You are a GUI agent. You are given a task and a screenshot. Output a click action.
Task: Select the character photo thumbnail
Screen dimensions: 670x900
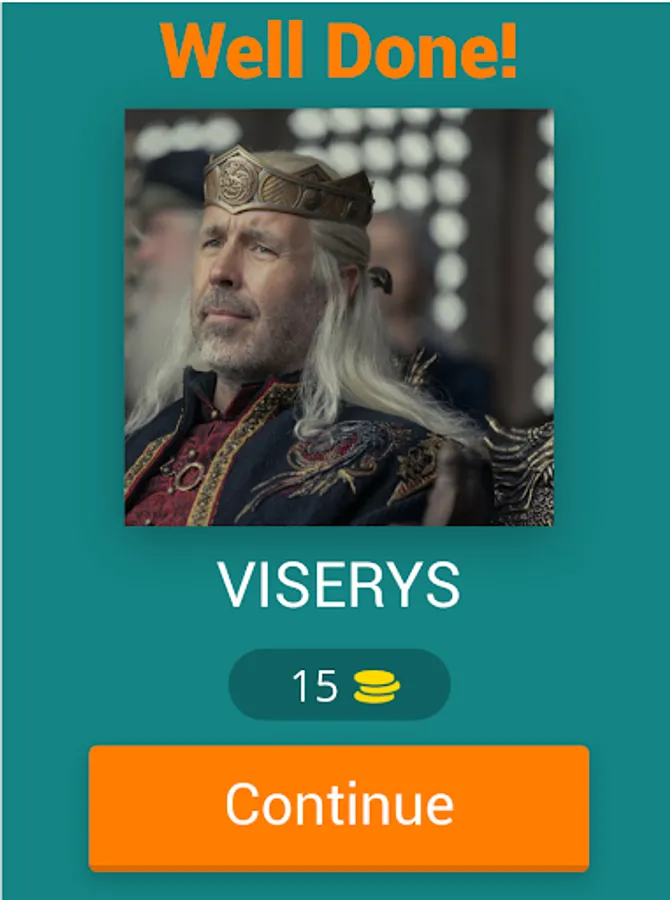click(339, 317)
